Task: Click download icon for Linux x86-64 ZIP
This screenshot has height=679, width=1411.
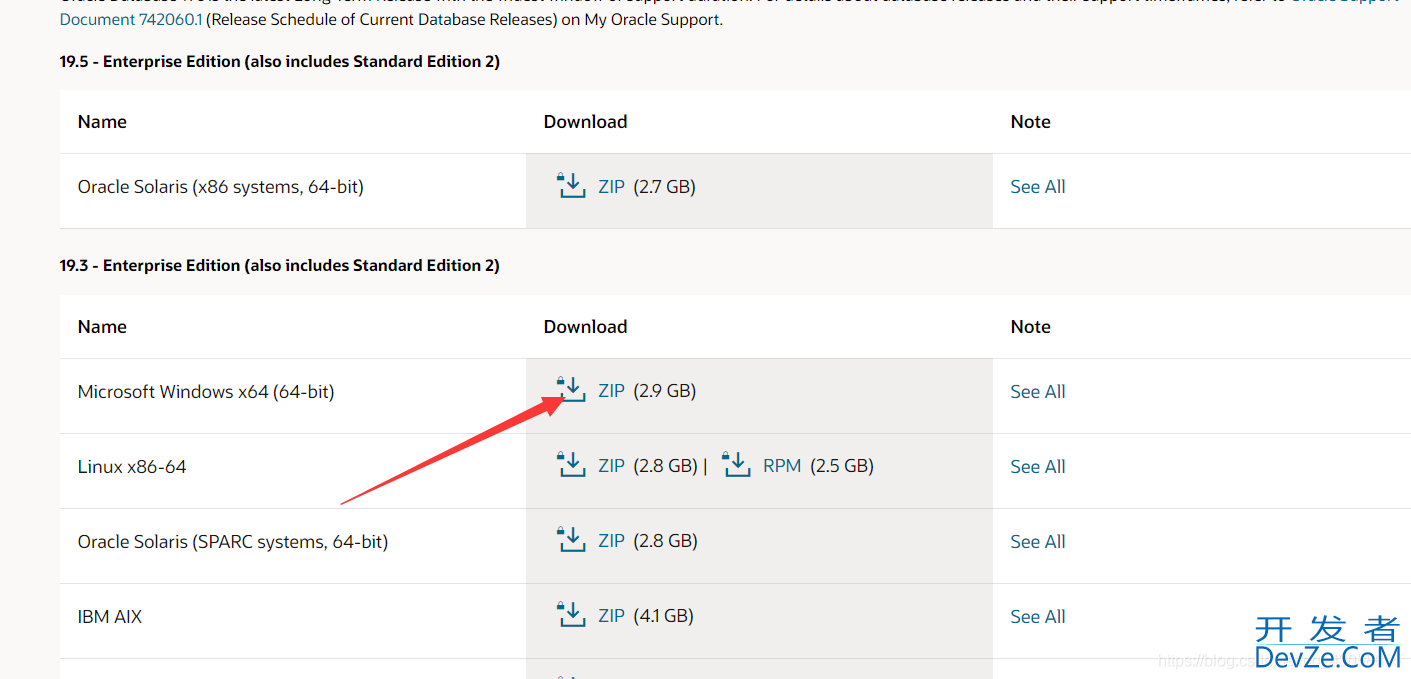Action: tap(571, 465)
